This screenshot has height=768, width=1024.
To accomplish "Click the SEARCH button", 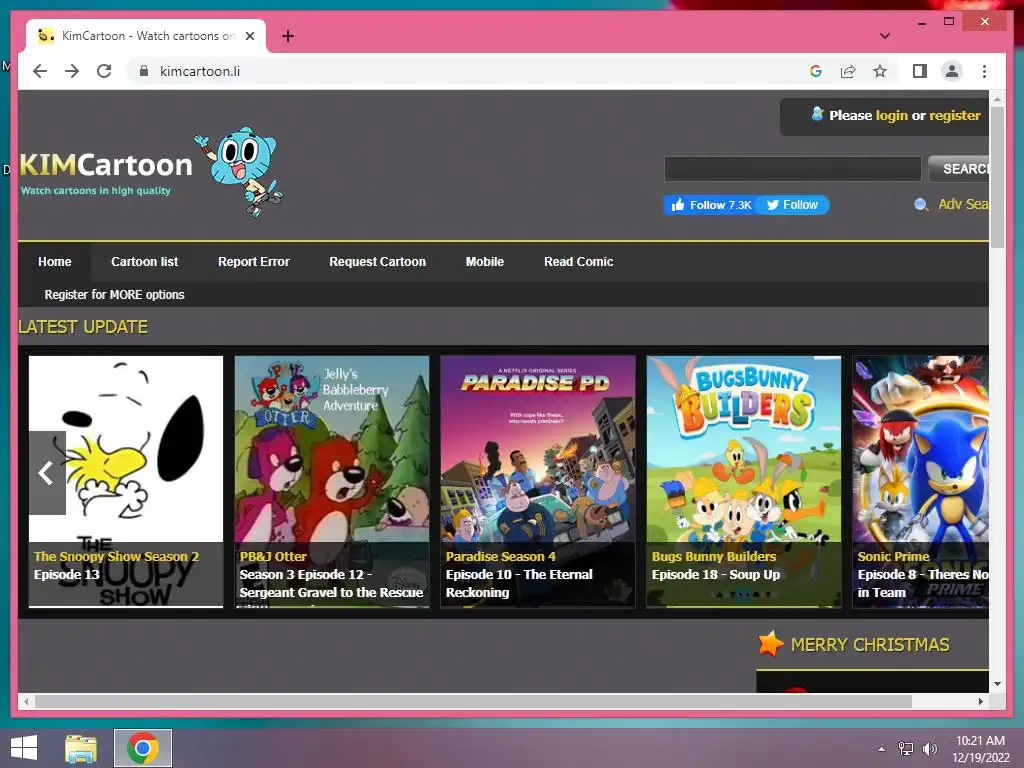I will (959, 169).
